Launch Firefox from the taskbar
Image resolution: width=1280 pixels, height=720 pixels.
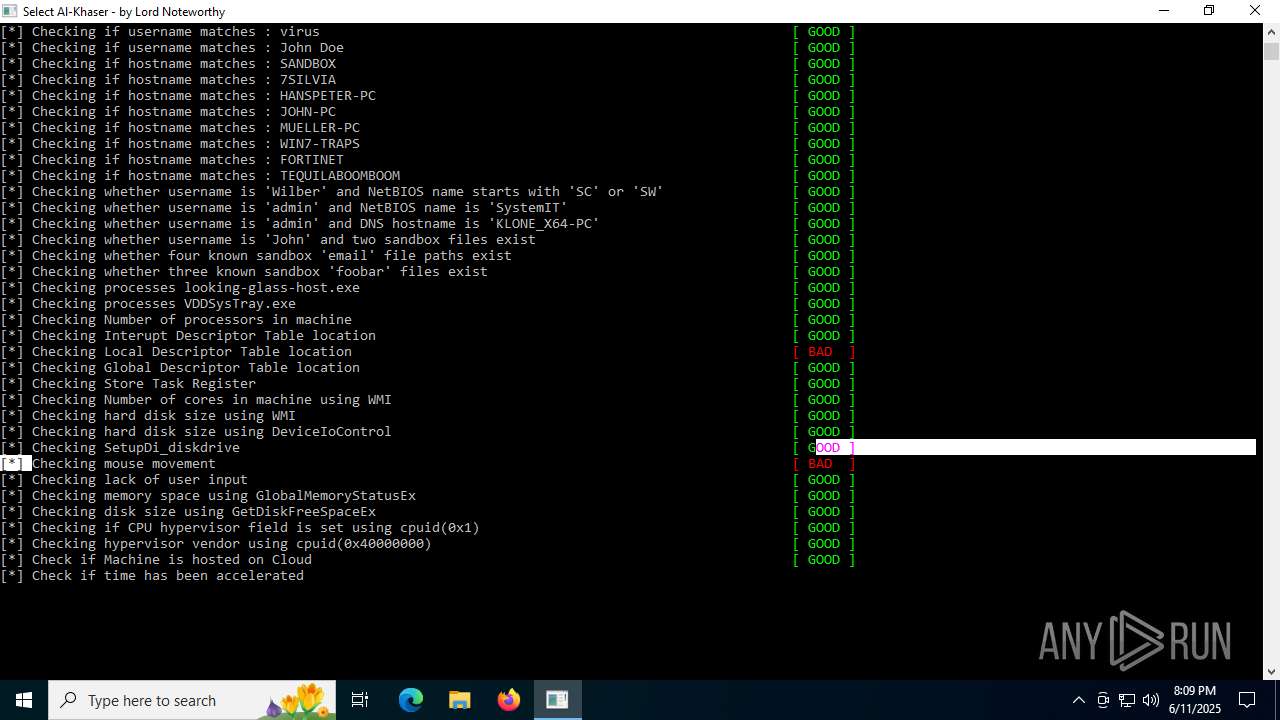509,700
